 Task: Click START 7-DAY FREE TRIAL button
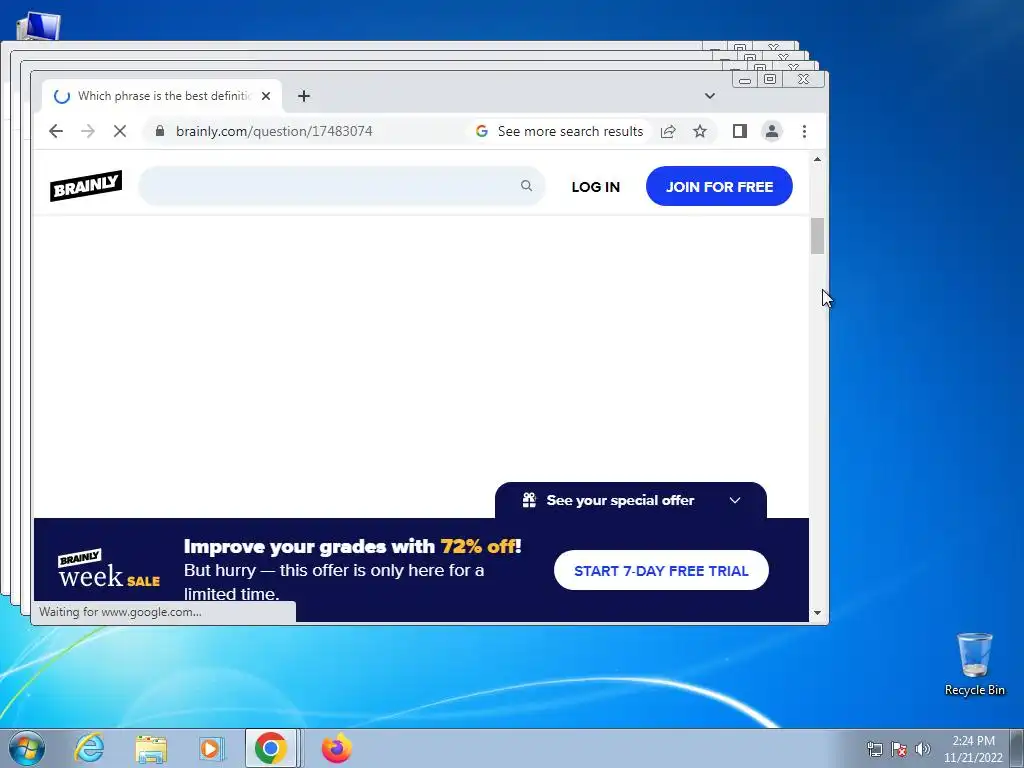(x=661, y=570)
